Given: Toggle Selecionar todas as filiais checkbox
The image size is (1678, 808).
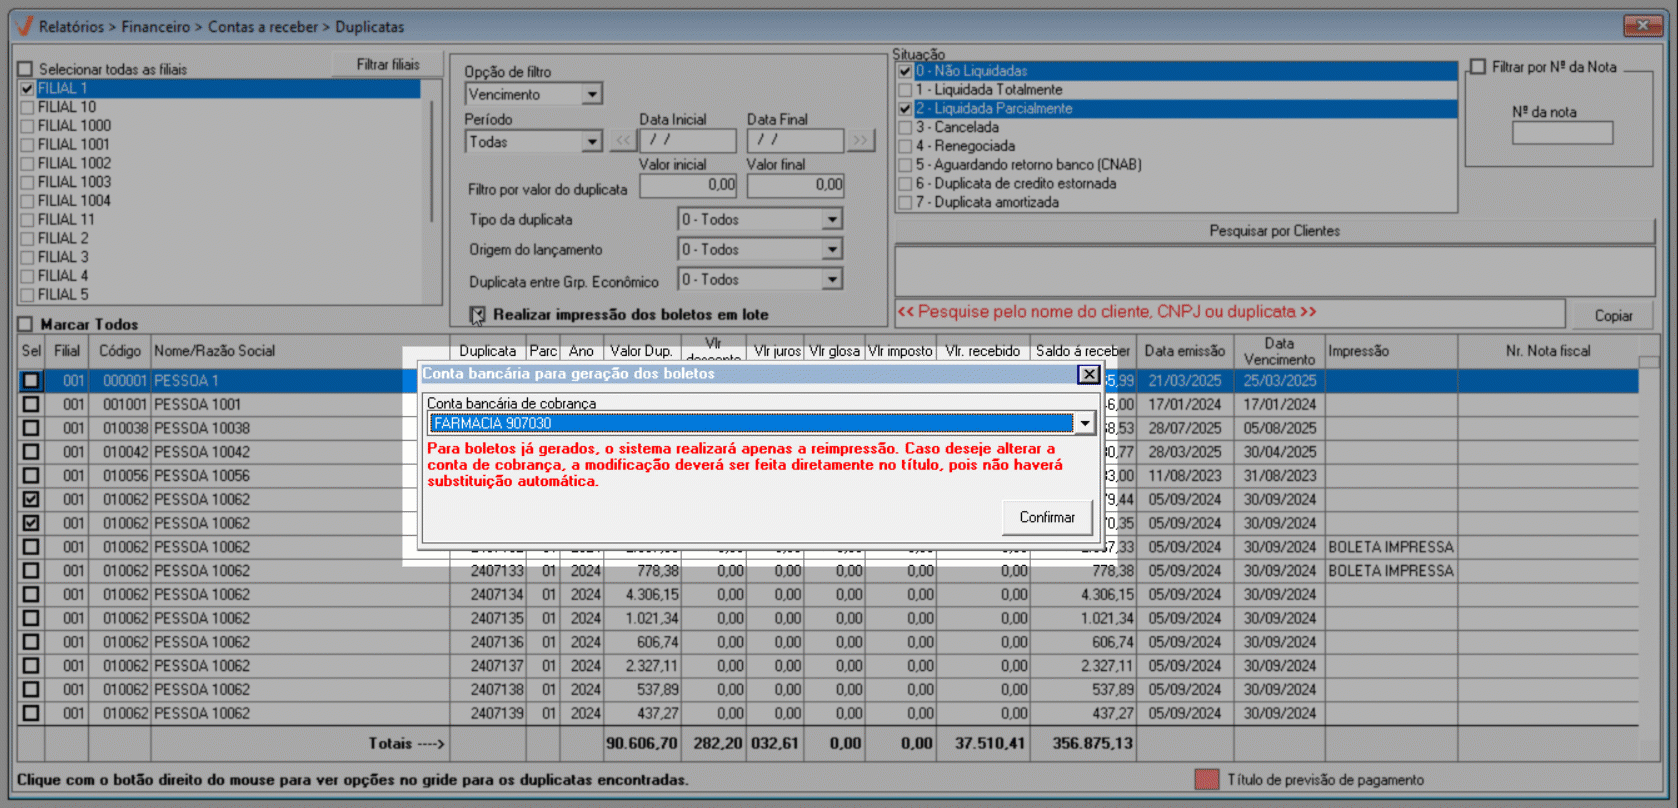Looking at the screenshot, I should [x=25, y=69].
